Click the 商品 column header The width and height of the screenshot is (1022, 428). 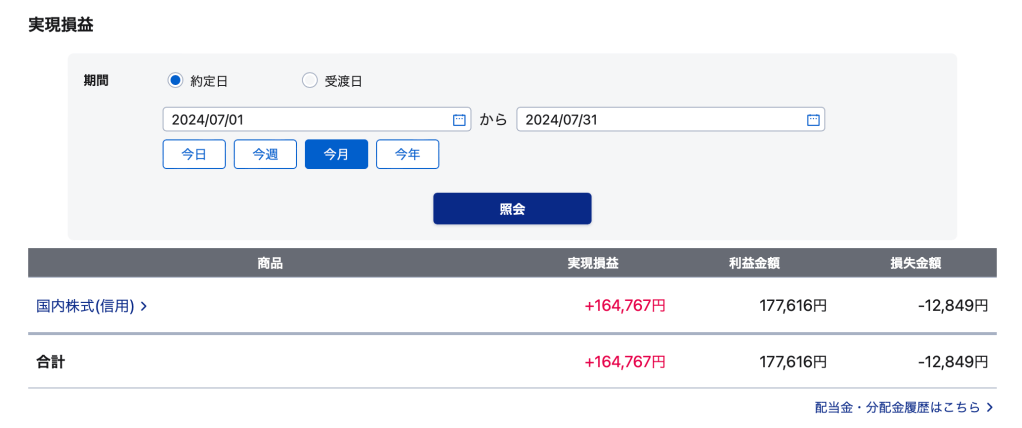click(x=270, y=264)
